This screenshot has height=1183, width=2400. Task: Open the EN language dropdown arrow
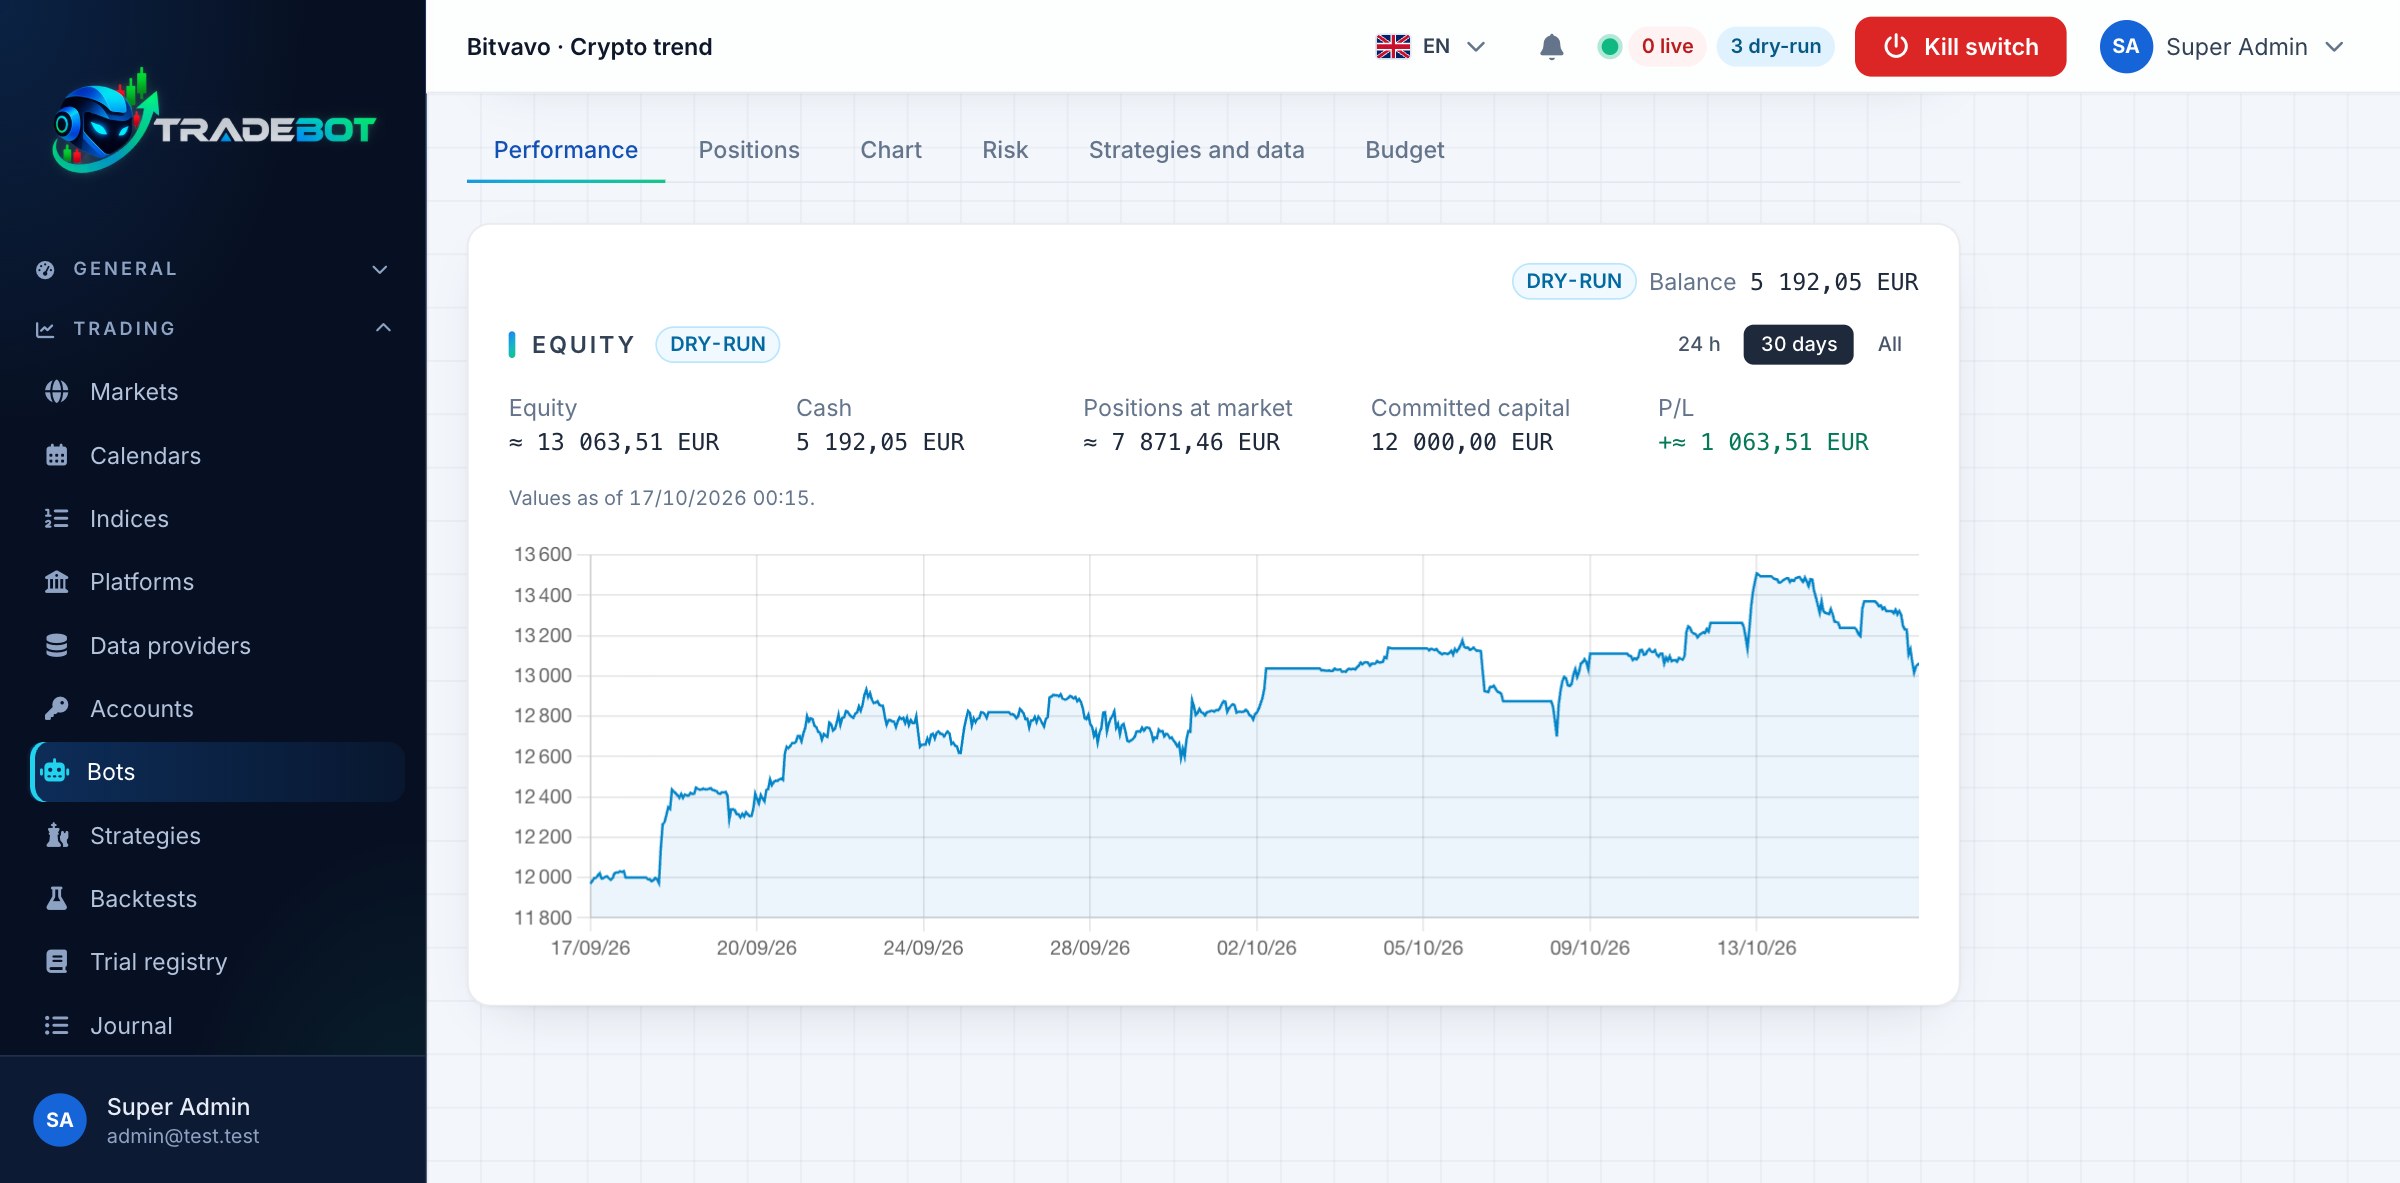coord(1476,47)
